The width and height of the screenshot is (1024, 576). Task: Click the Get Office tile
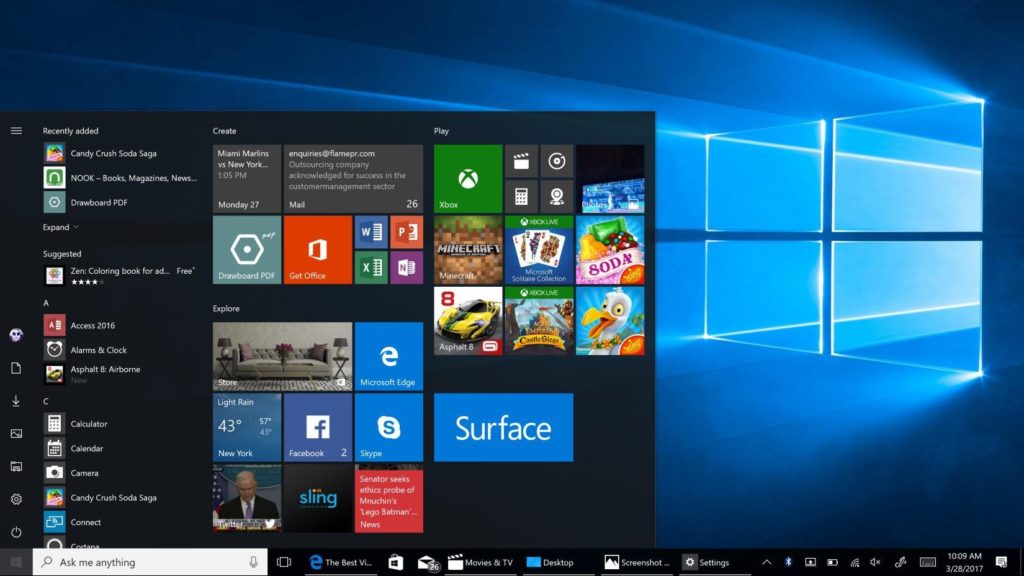[x=317, y=250]
